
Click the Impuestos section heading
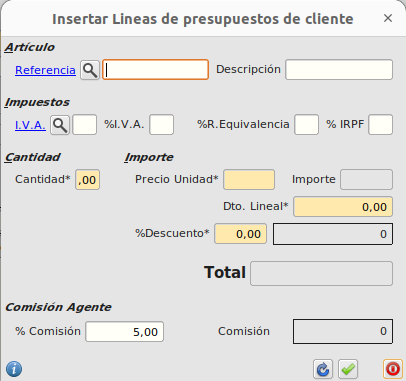pos(37,102)
